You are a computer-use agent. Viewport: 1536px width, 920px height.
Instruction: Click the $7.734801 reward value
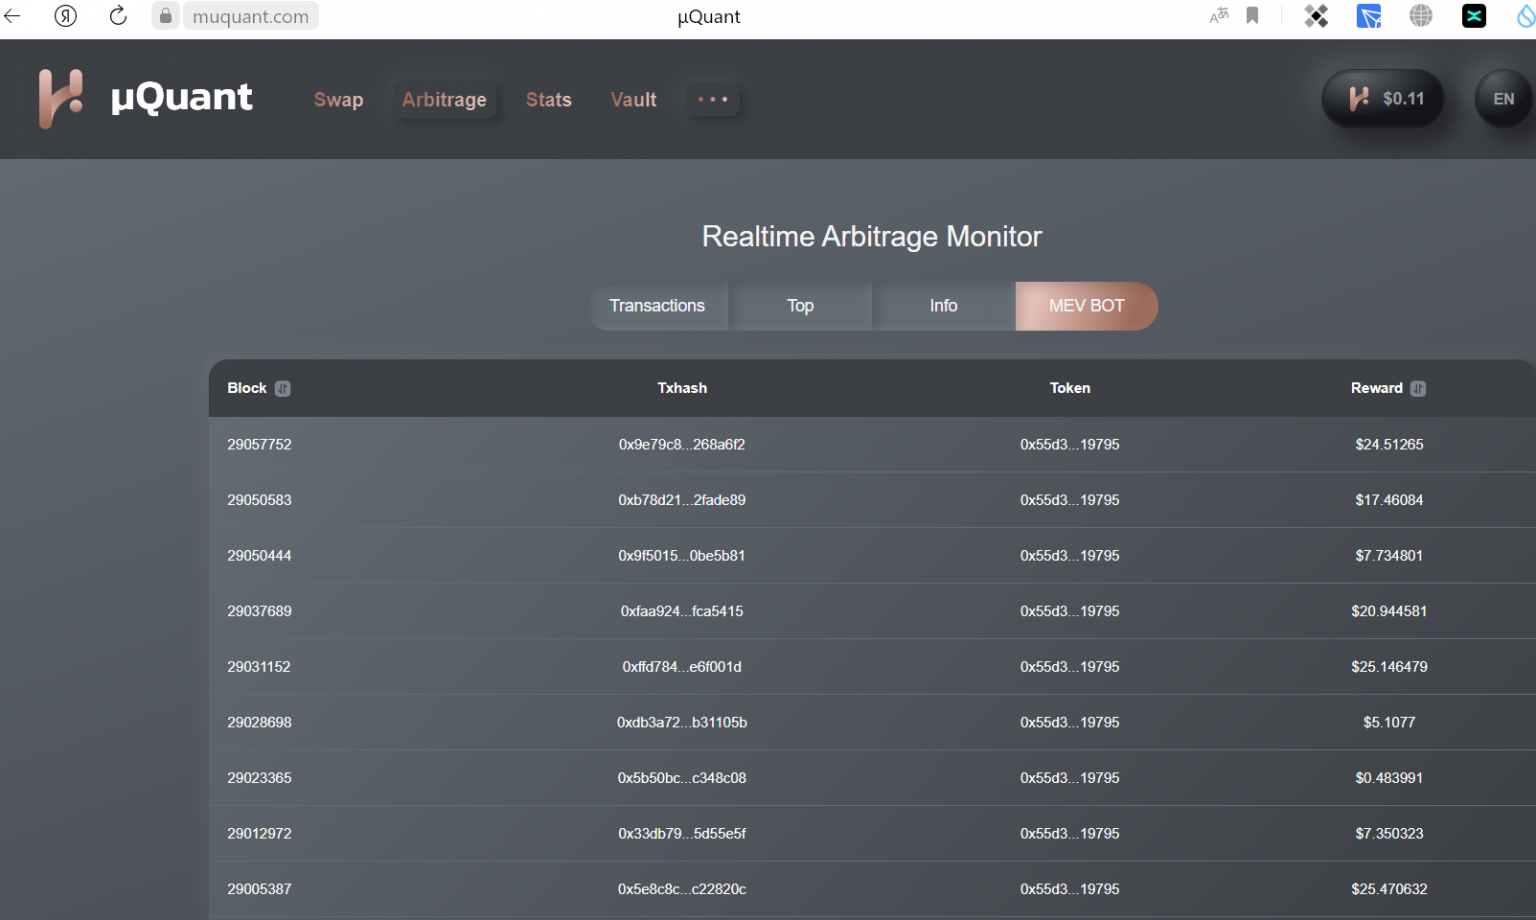(x=1389, y=555)
